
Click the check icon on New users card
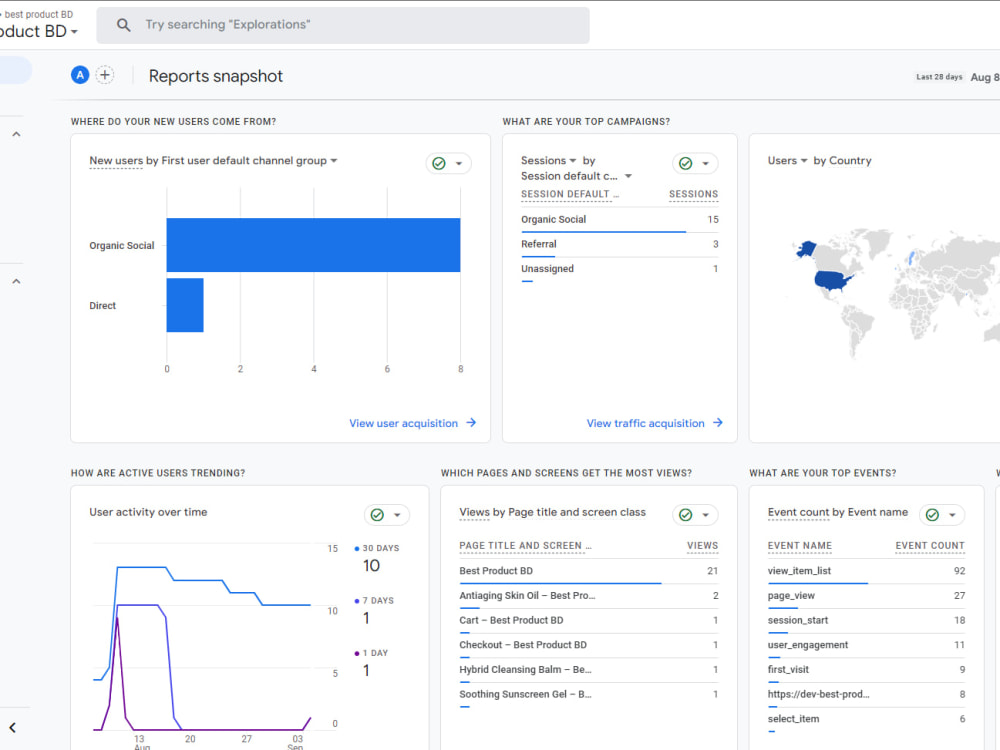coord(439,163)
